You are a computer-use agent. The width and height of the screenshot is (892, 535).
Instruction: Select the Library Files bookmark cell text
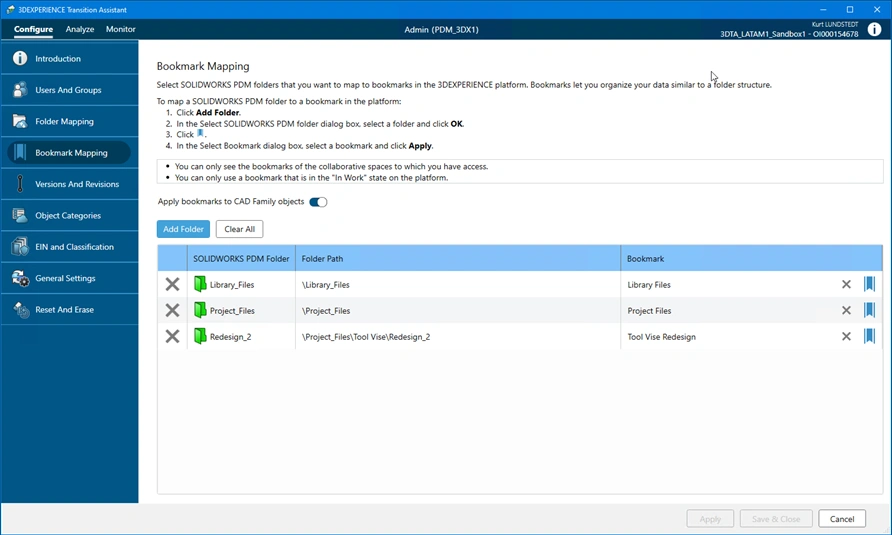tap(649, 285)
